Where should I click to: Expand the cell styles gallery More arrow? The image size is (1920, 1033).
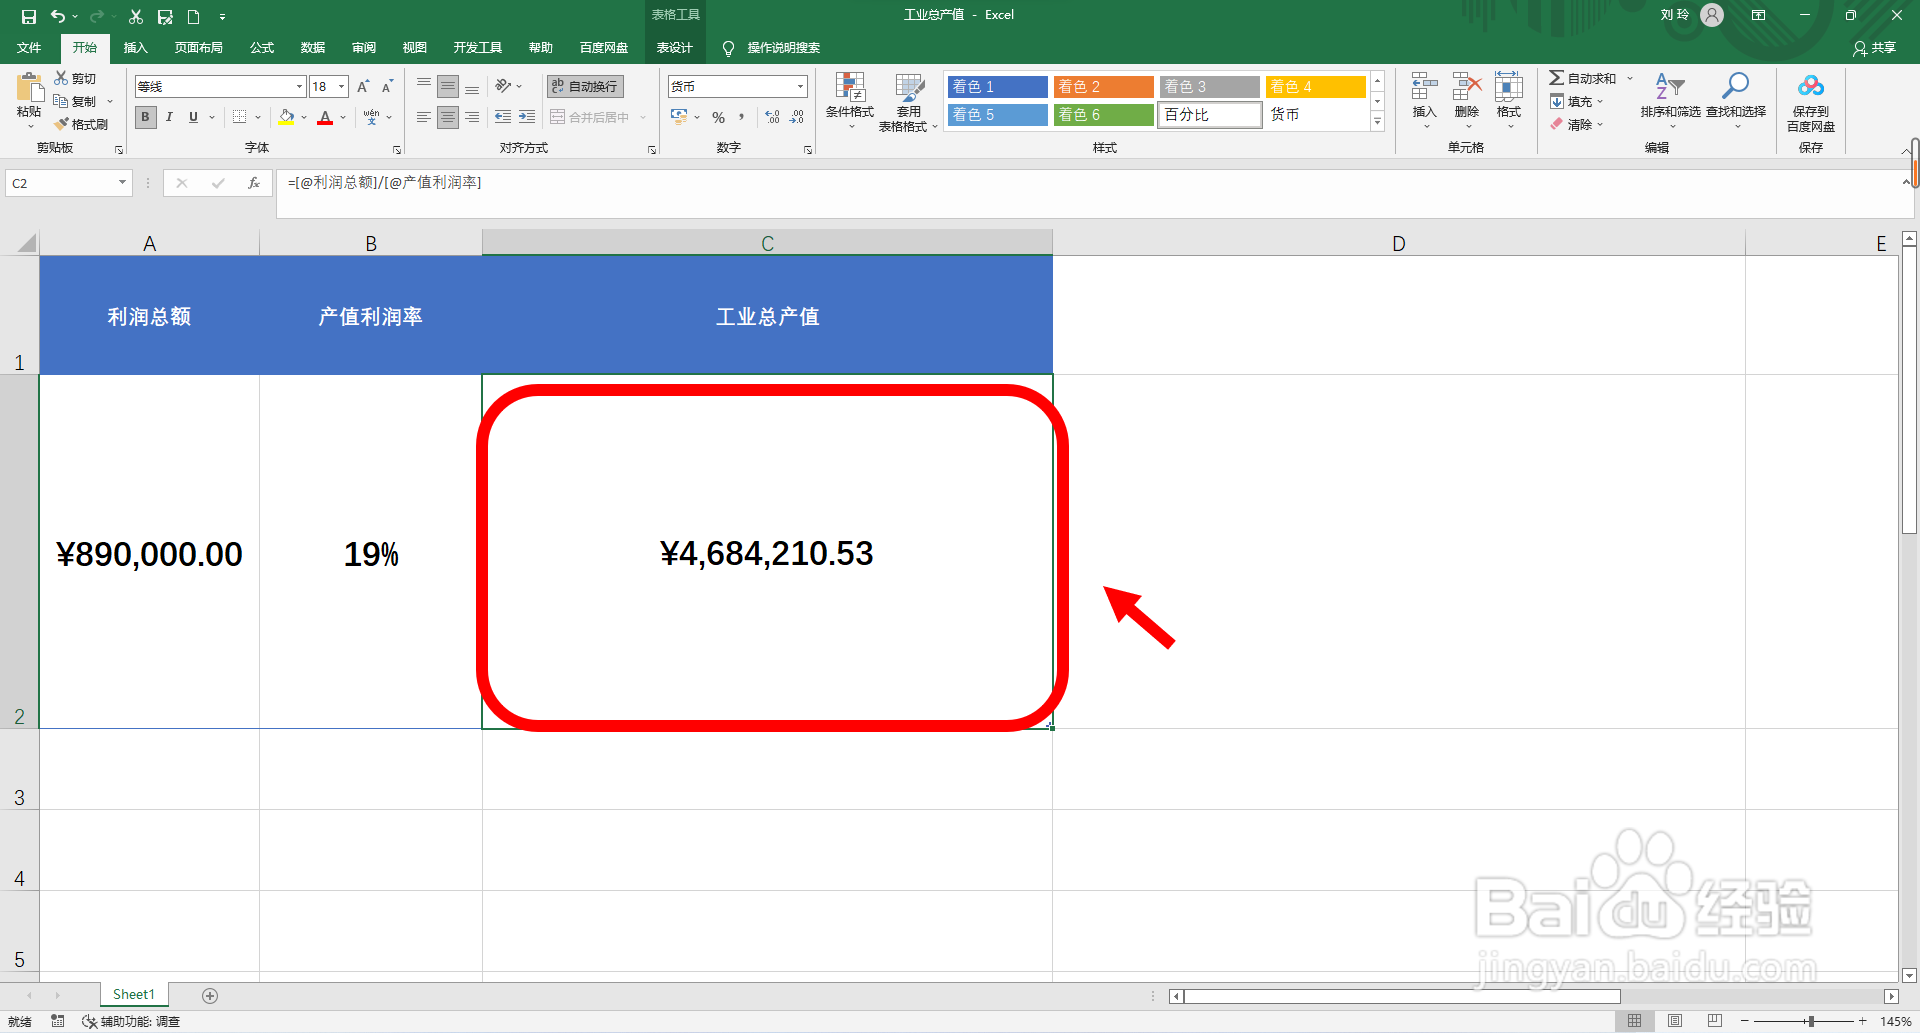tap(1377, 122)
